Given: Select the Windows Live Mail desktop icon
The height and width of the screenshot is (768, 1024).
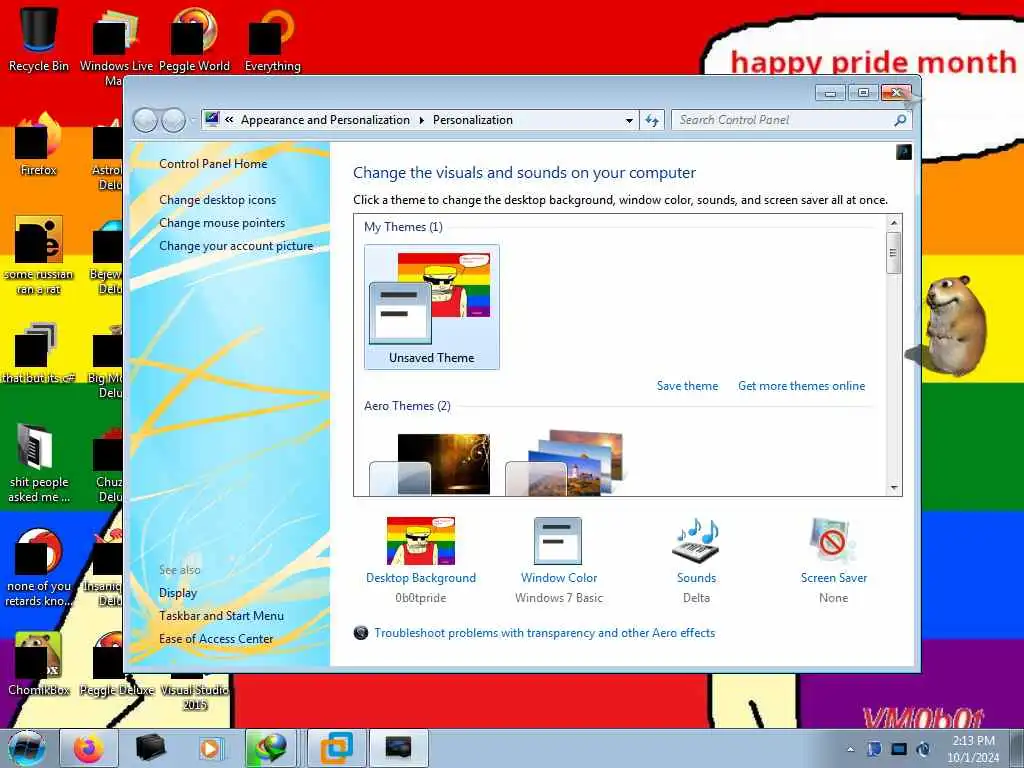Looking at the screenshot, I should point(115,46).
